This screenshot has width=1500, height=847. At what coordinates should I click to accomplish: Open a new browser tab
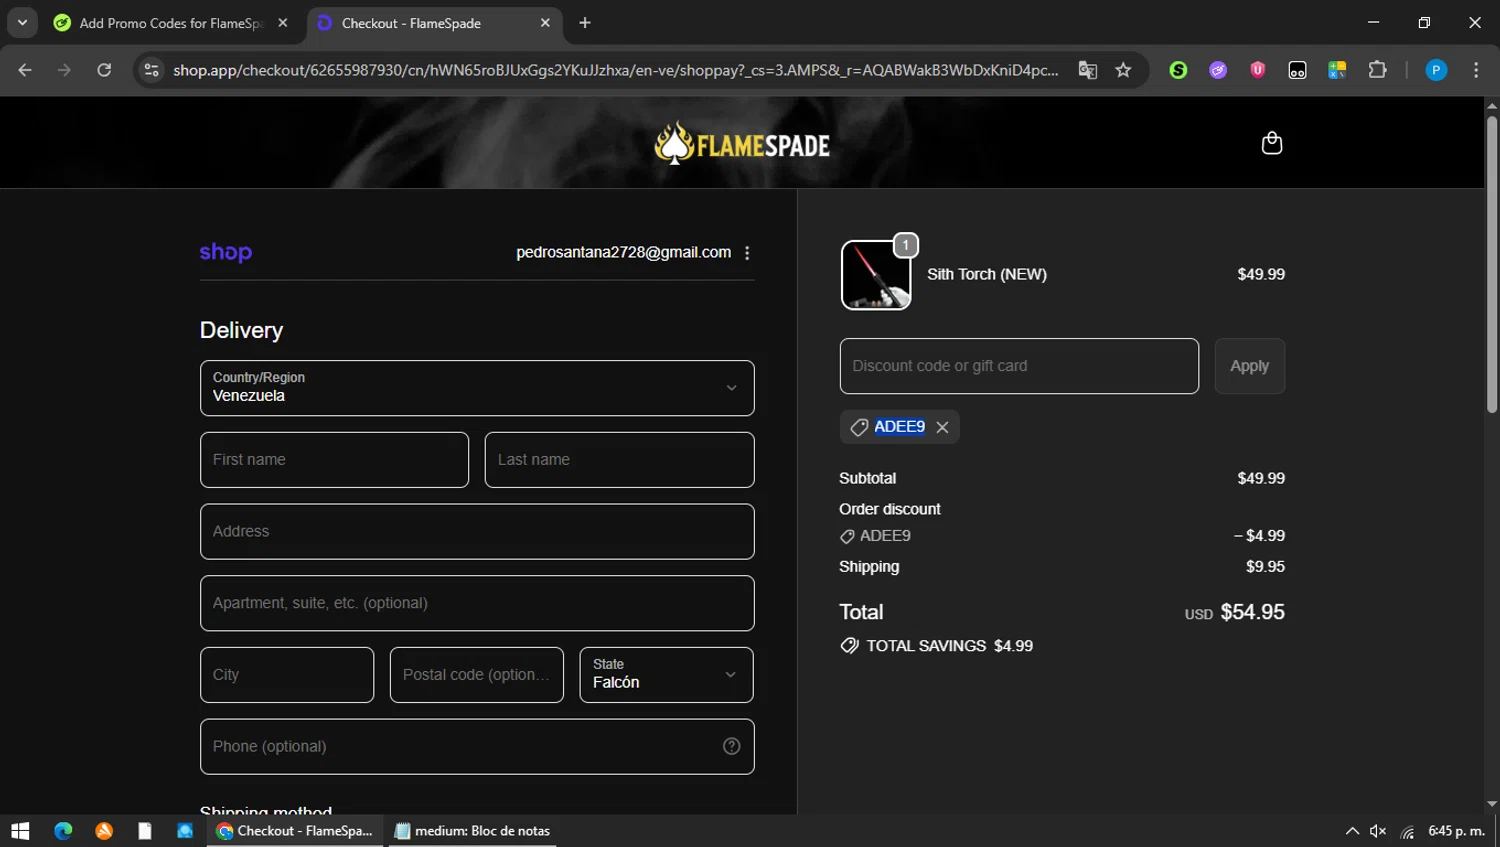[x=585, y=23]
